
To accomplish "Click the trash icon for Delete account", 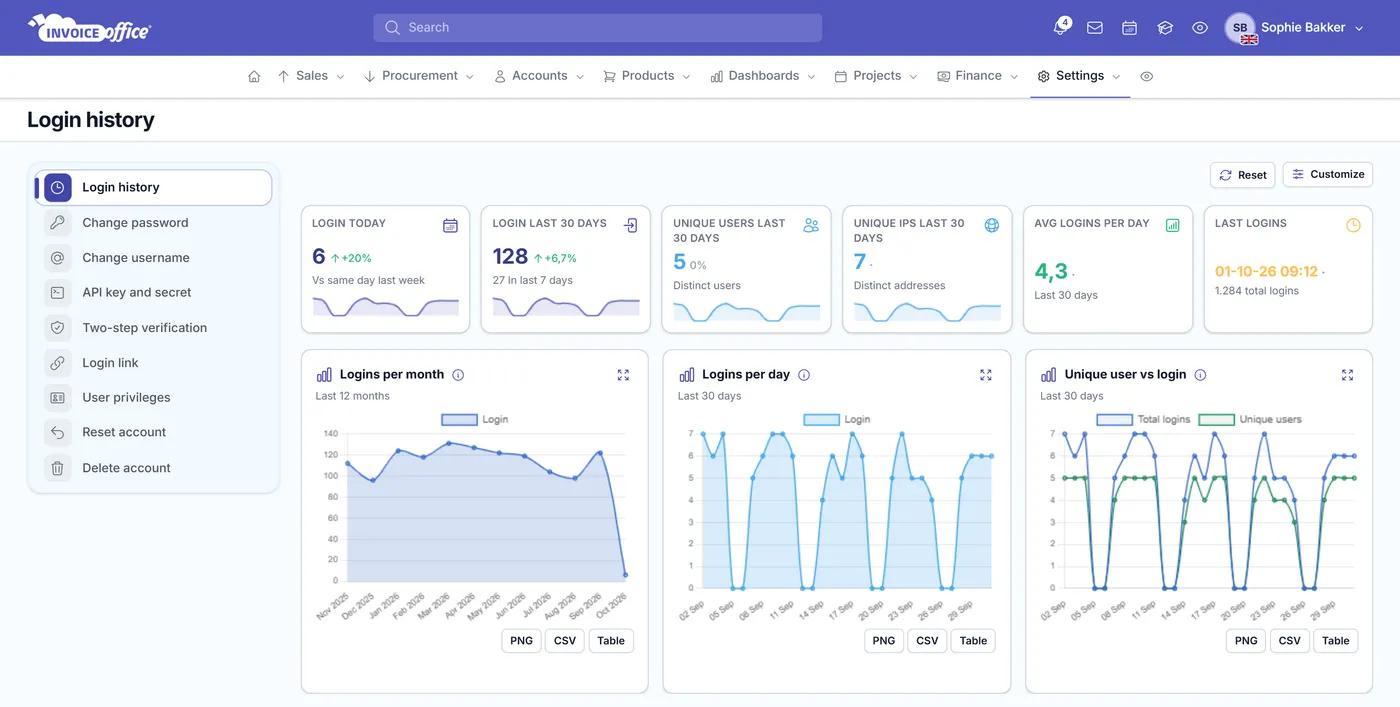I will tap(58, 468).
